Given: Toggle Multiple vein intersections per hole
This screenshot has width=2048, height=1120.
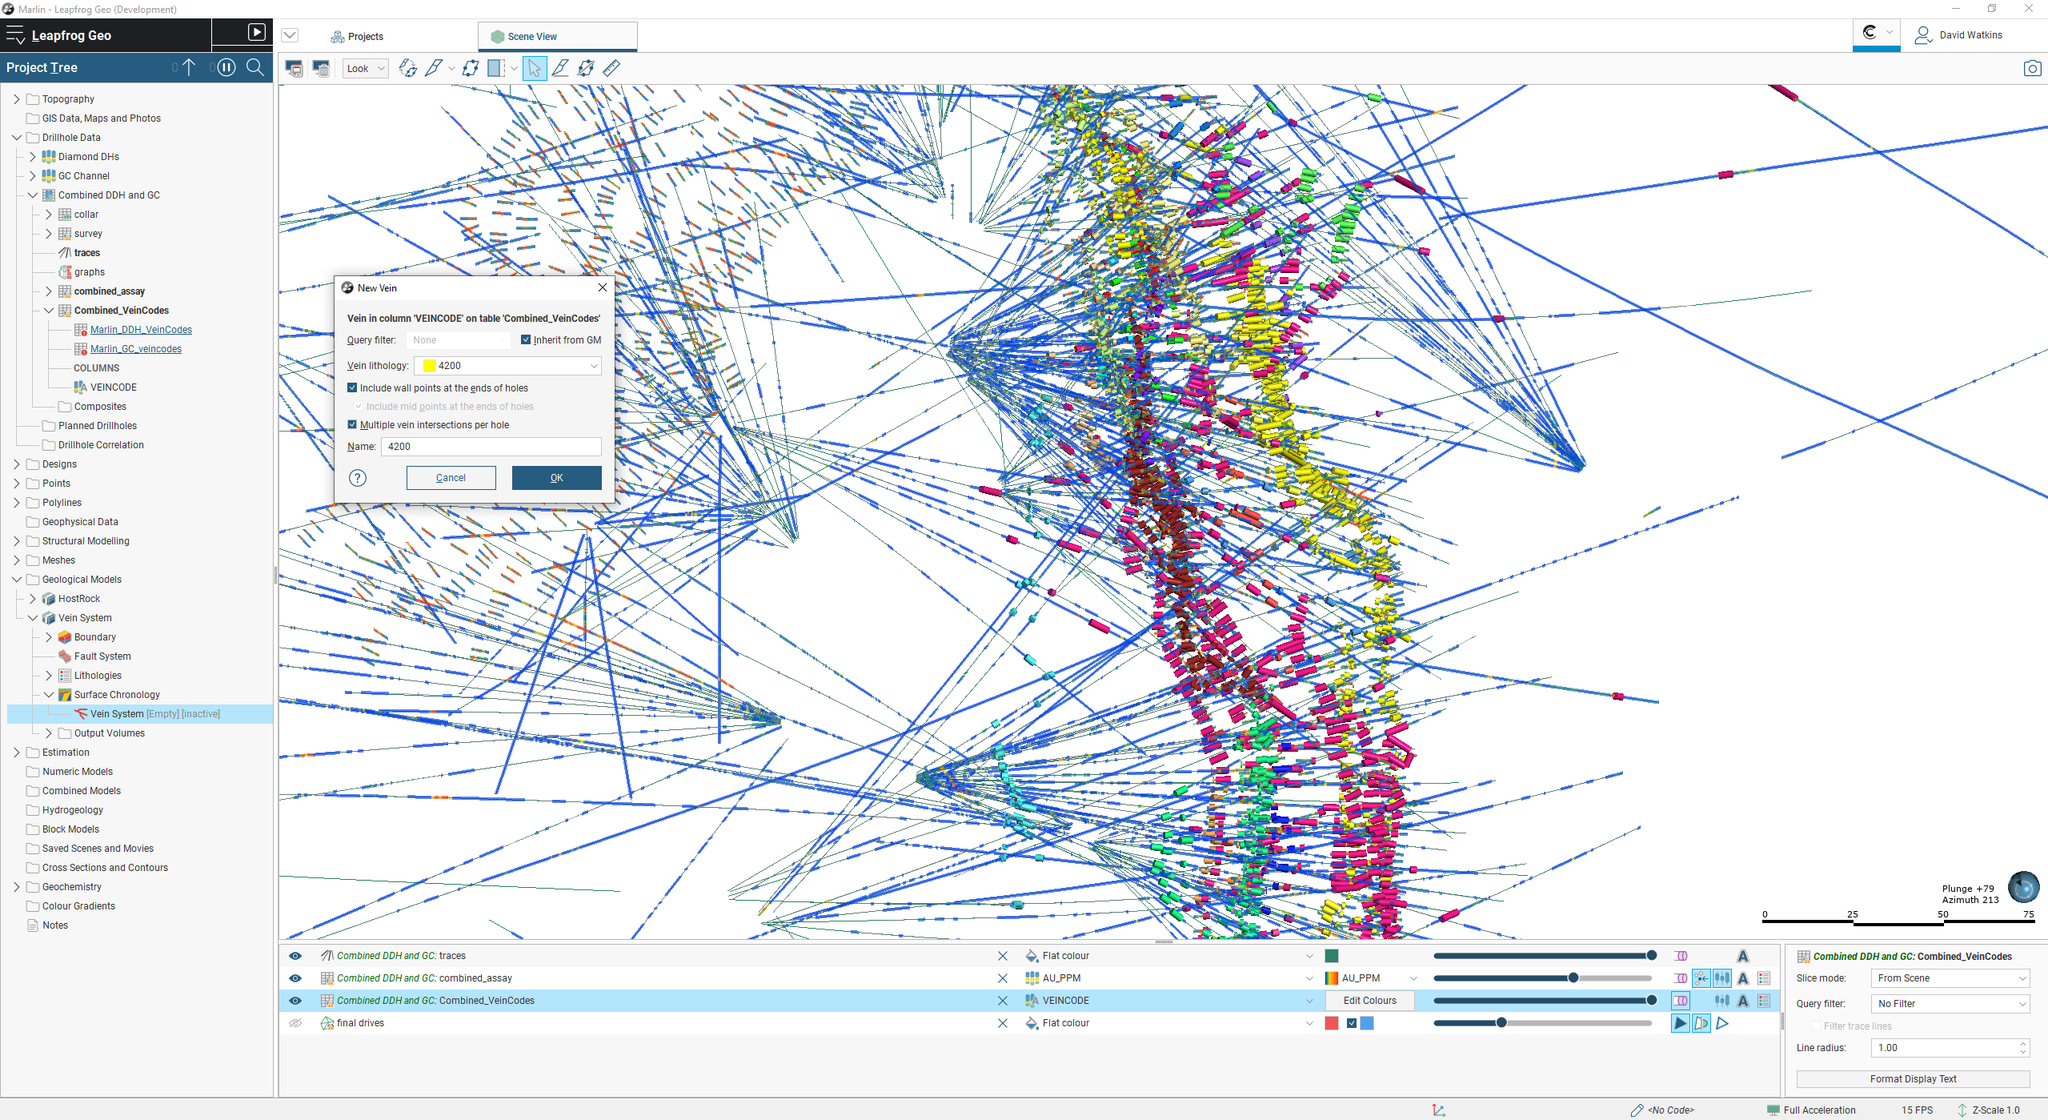Looking at the screenshot, I should tap(352, 425).
